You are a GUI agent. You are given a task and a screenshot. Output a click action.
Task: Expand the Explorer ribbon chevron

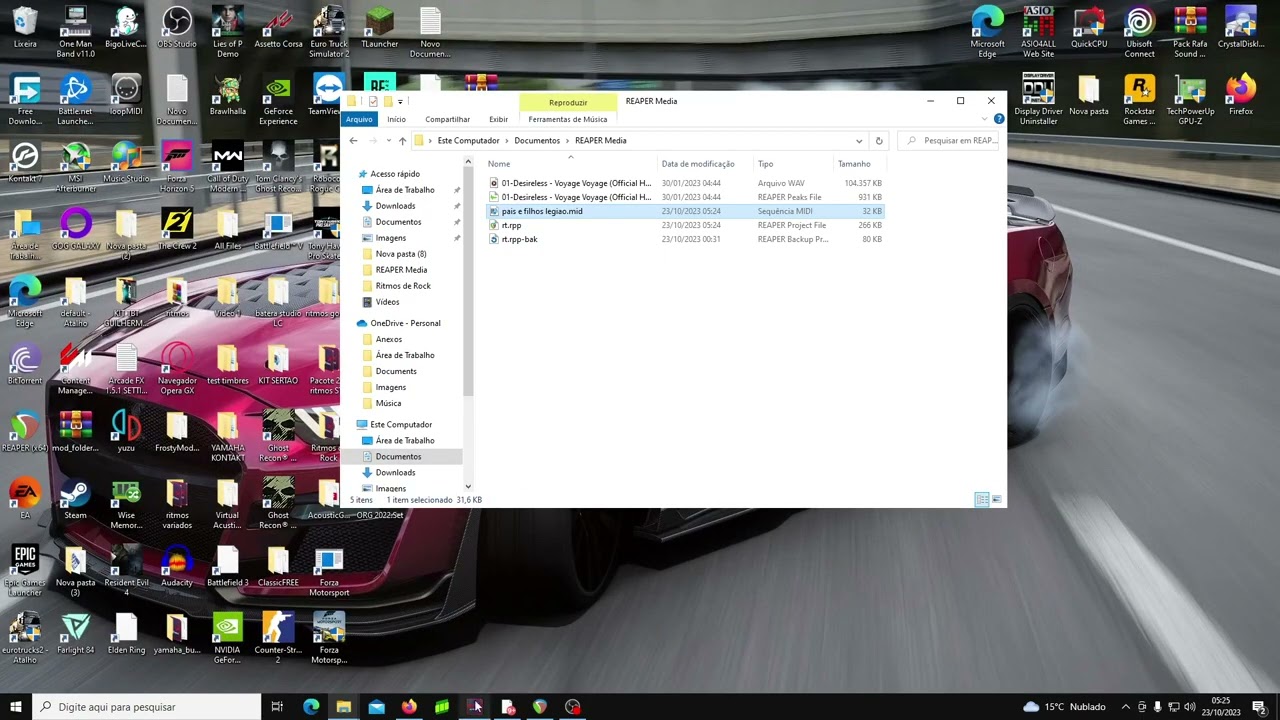pyautogui.click(x=984, y=119)
